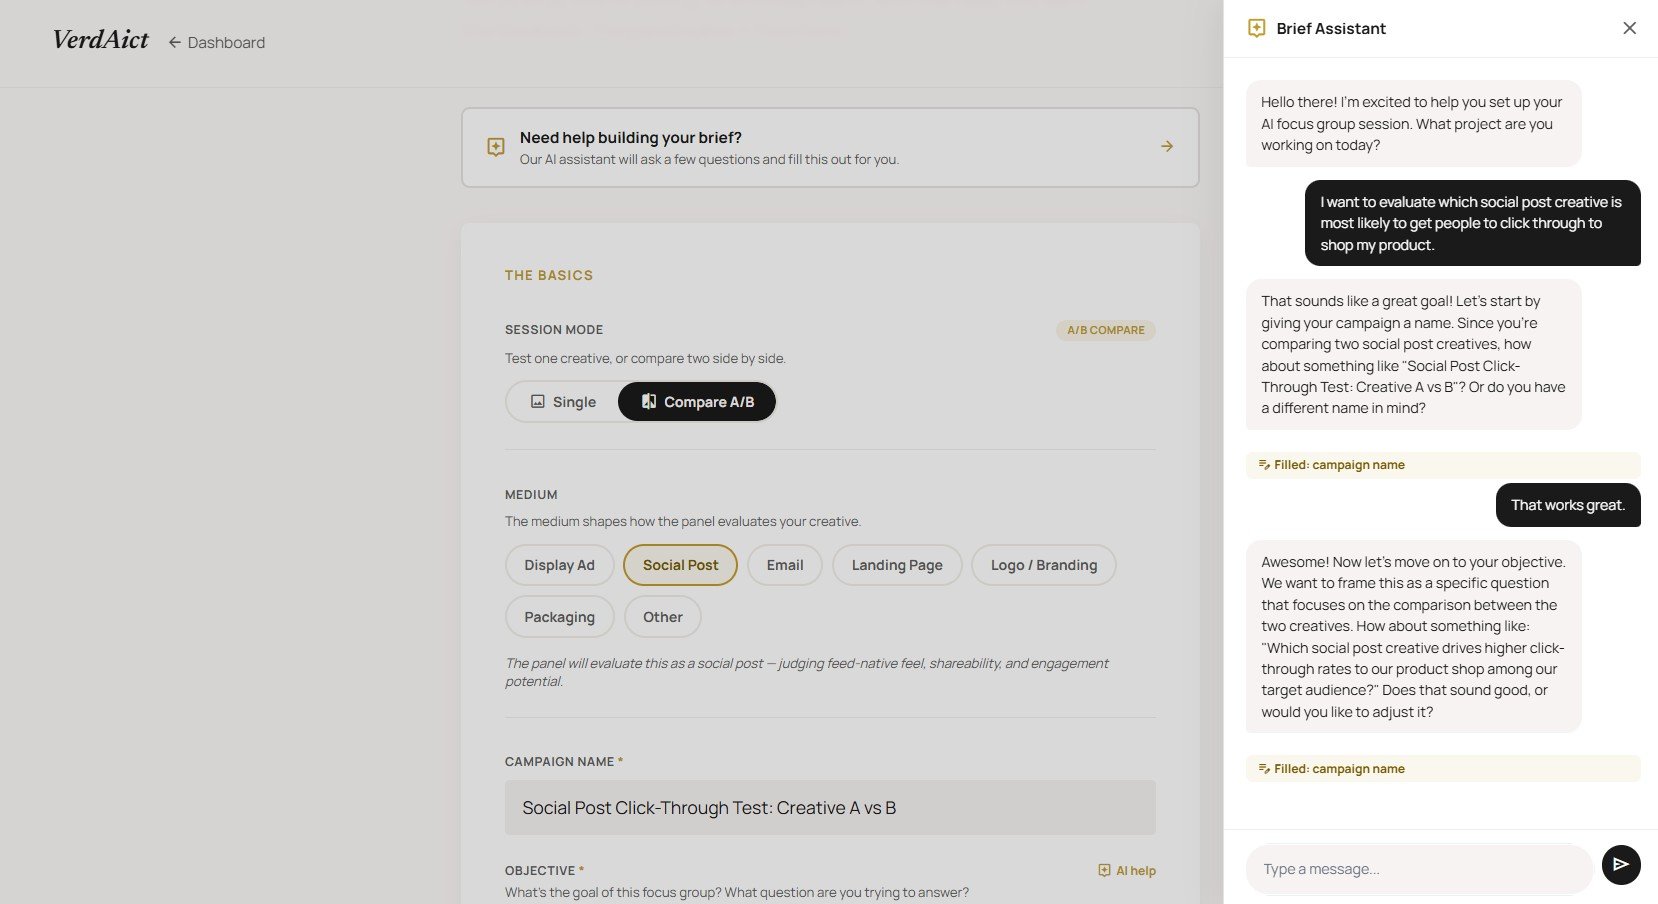Click the brief helper sparkle icon
The height and width of the screenshot is (904, 1658).
pyautogui.click(x=495, y=147)
